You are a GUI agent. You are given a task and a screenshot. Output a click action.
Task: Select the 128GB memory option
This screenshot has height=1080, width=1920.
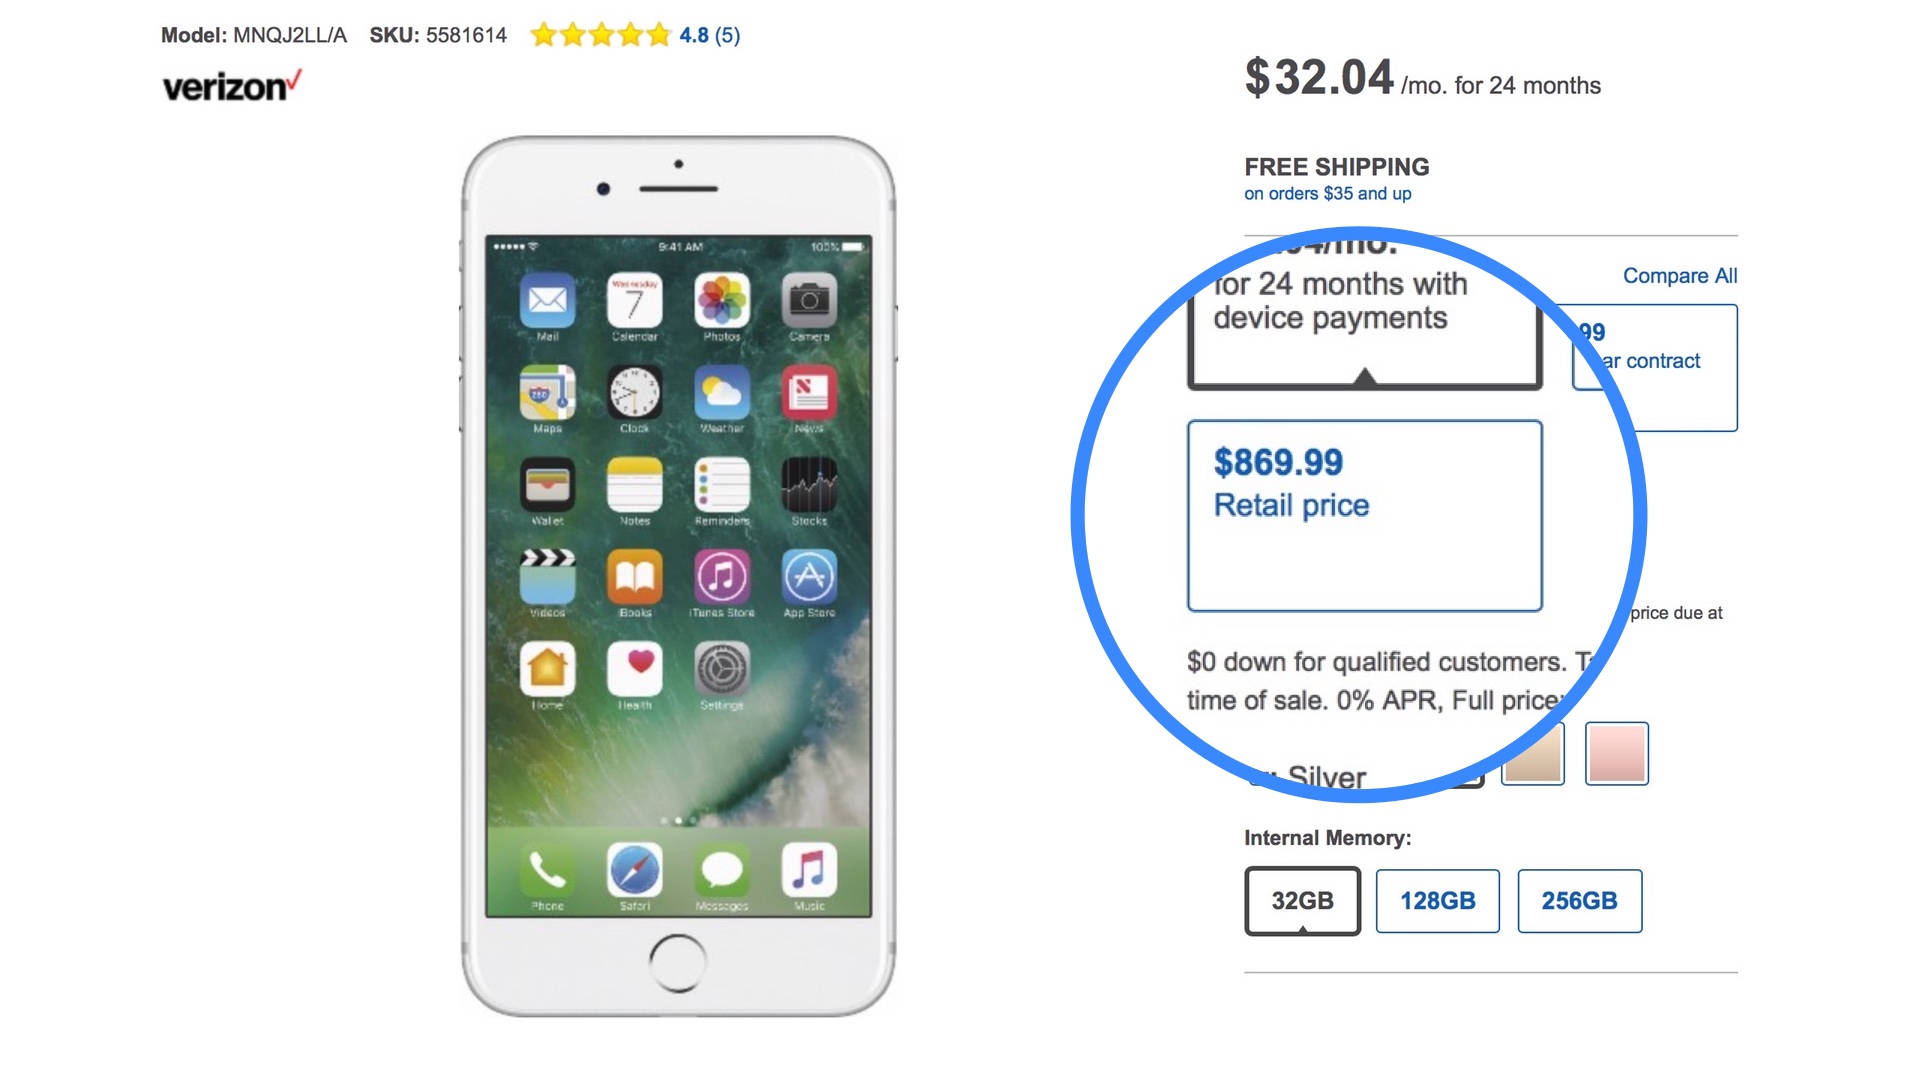(1437, 901)
